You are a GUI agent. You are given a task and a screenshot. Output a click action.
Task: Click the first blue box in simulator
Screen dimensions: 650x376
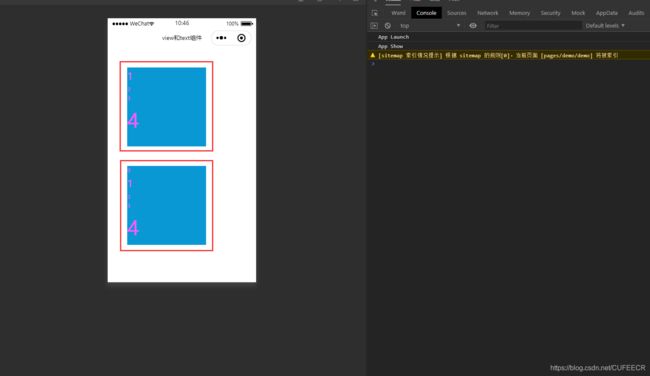coord(166,107)
